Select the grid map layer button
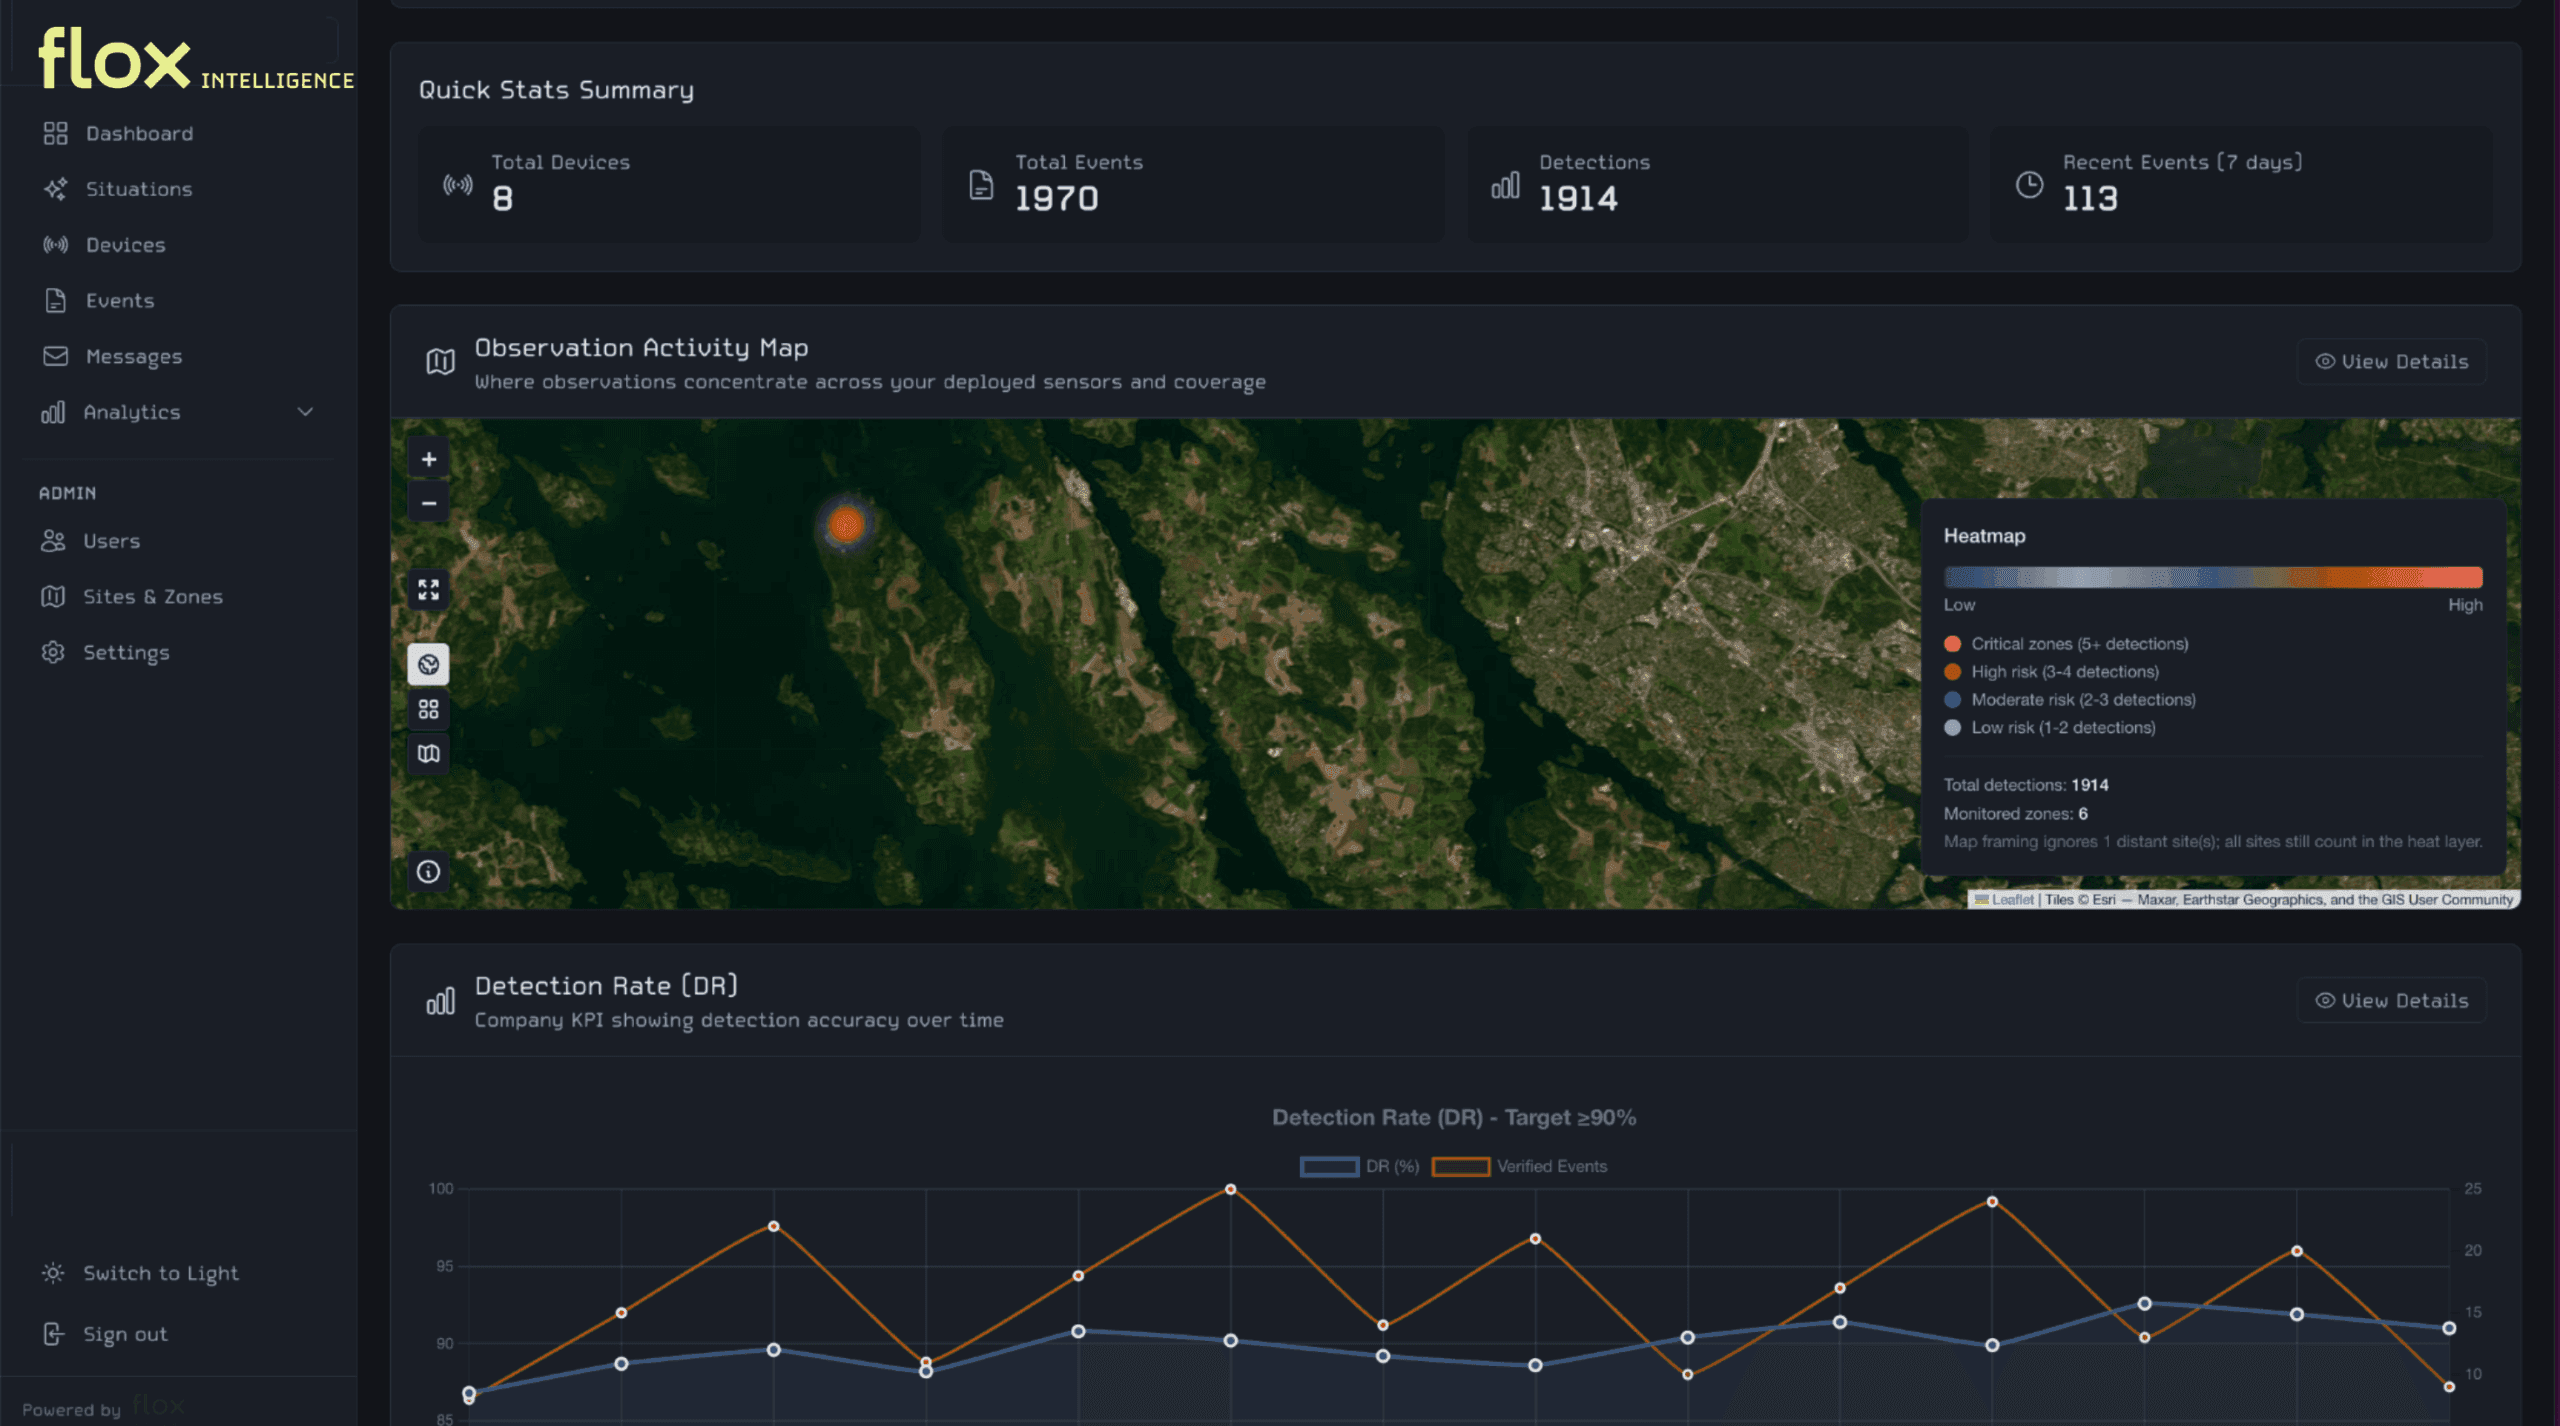The width and height of the screenshot is (2560, 1426). tap(429, 709)
